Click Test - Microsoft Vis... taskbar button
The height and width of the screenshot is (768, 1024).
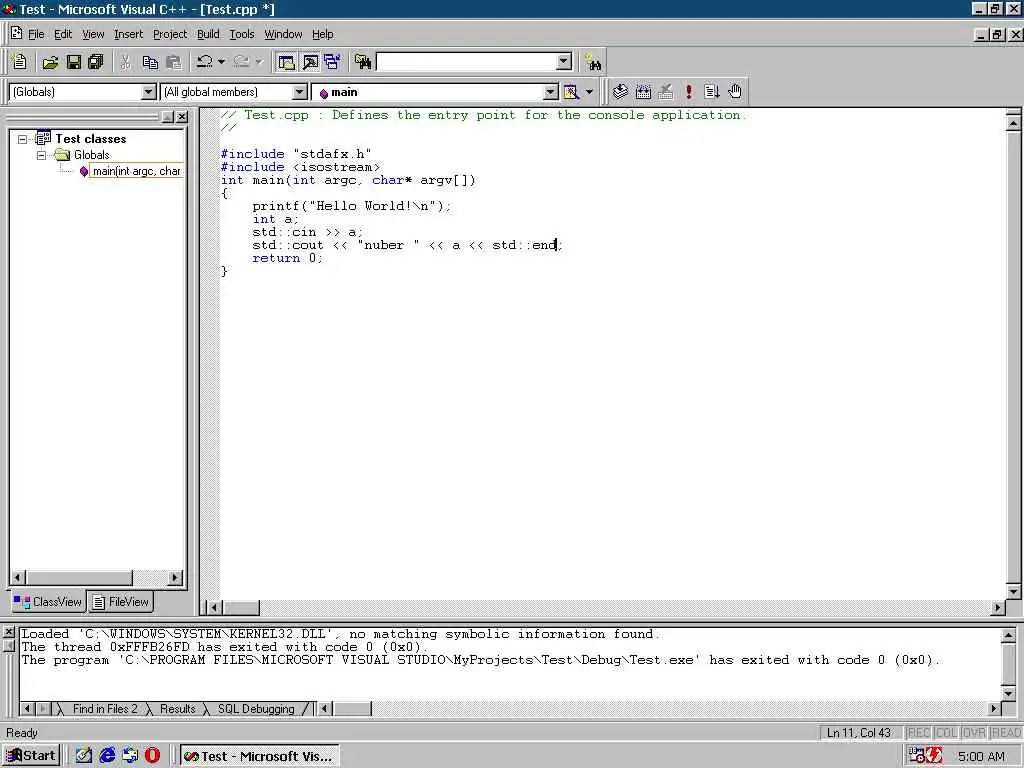tap(259, 756)
